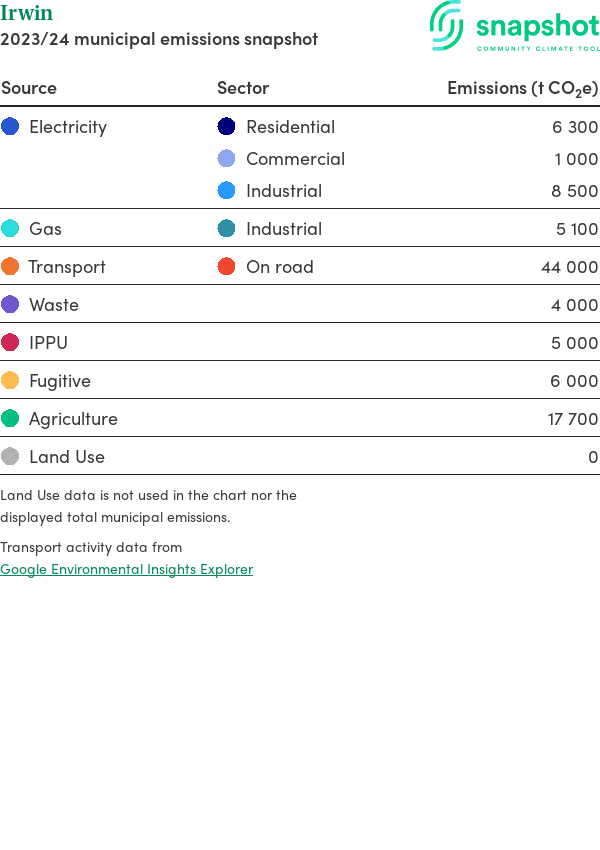Image resolution: width=600 pixels, height=850 pixels.
Task: Click the blue Electricity source dot
Action: click(x=10, y=127)
